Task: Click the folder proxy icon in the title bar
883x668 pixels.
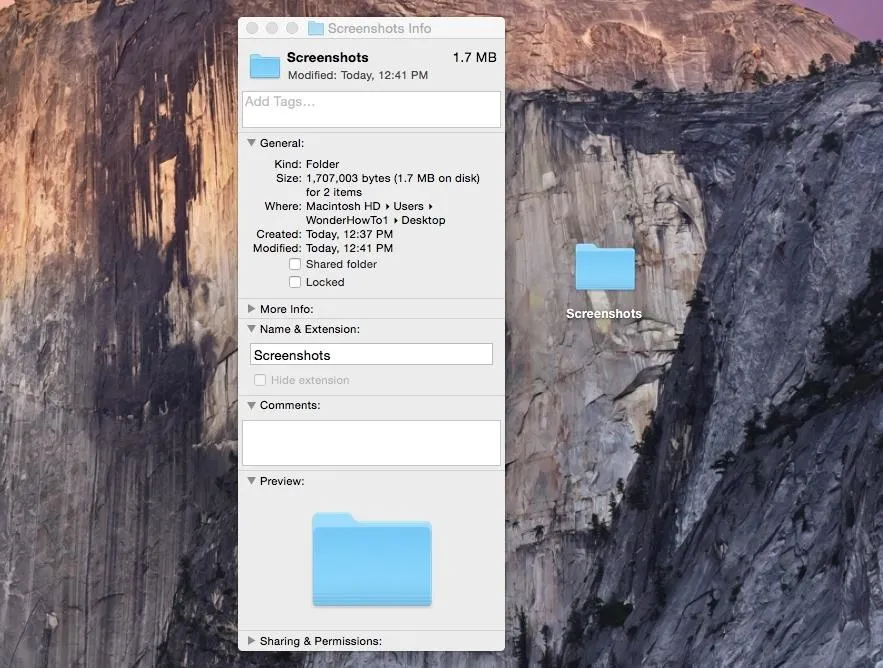Action: [x=316, y=28]
